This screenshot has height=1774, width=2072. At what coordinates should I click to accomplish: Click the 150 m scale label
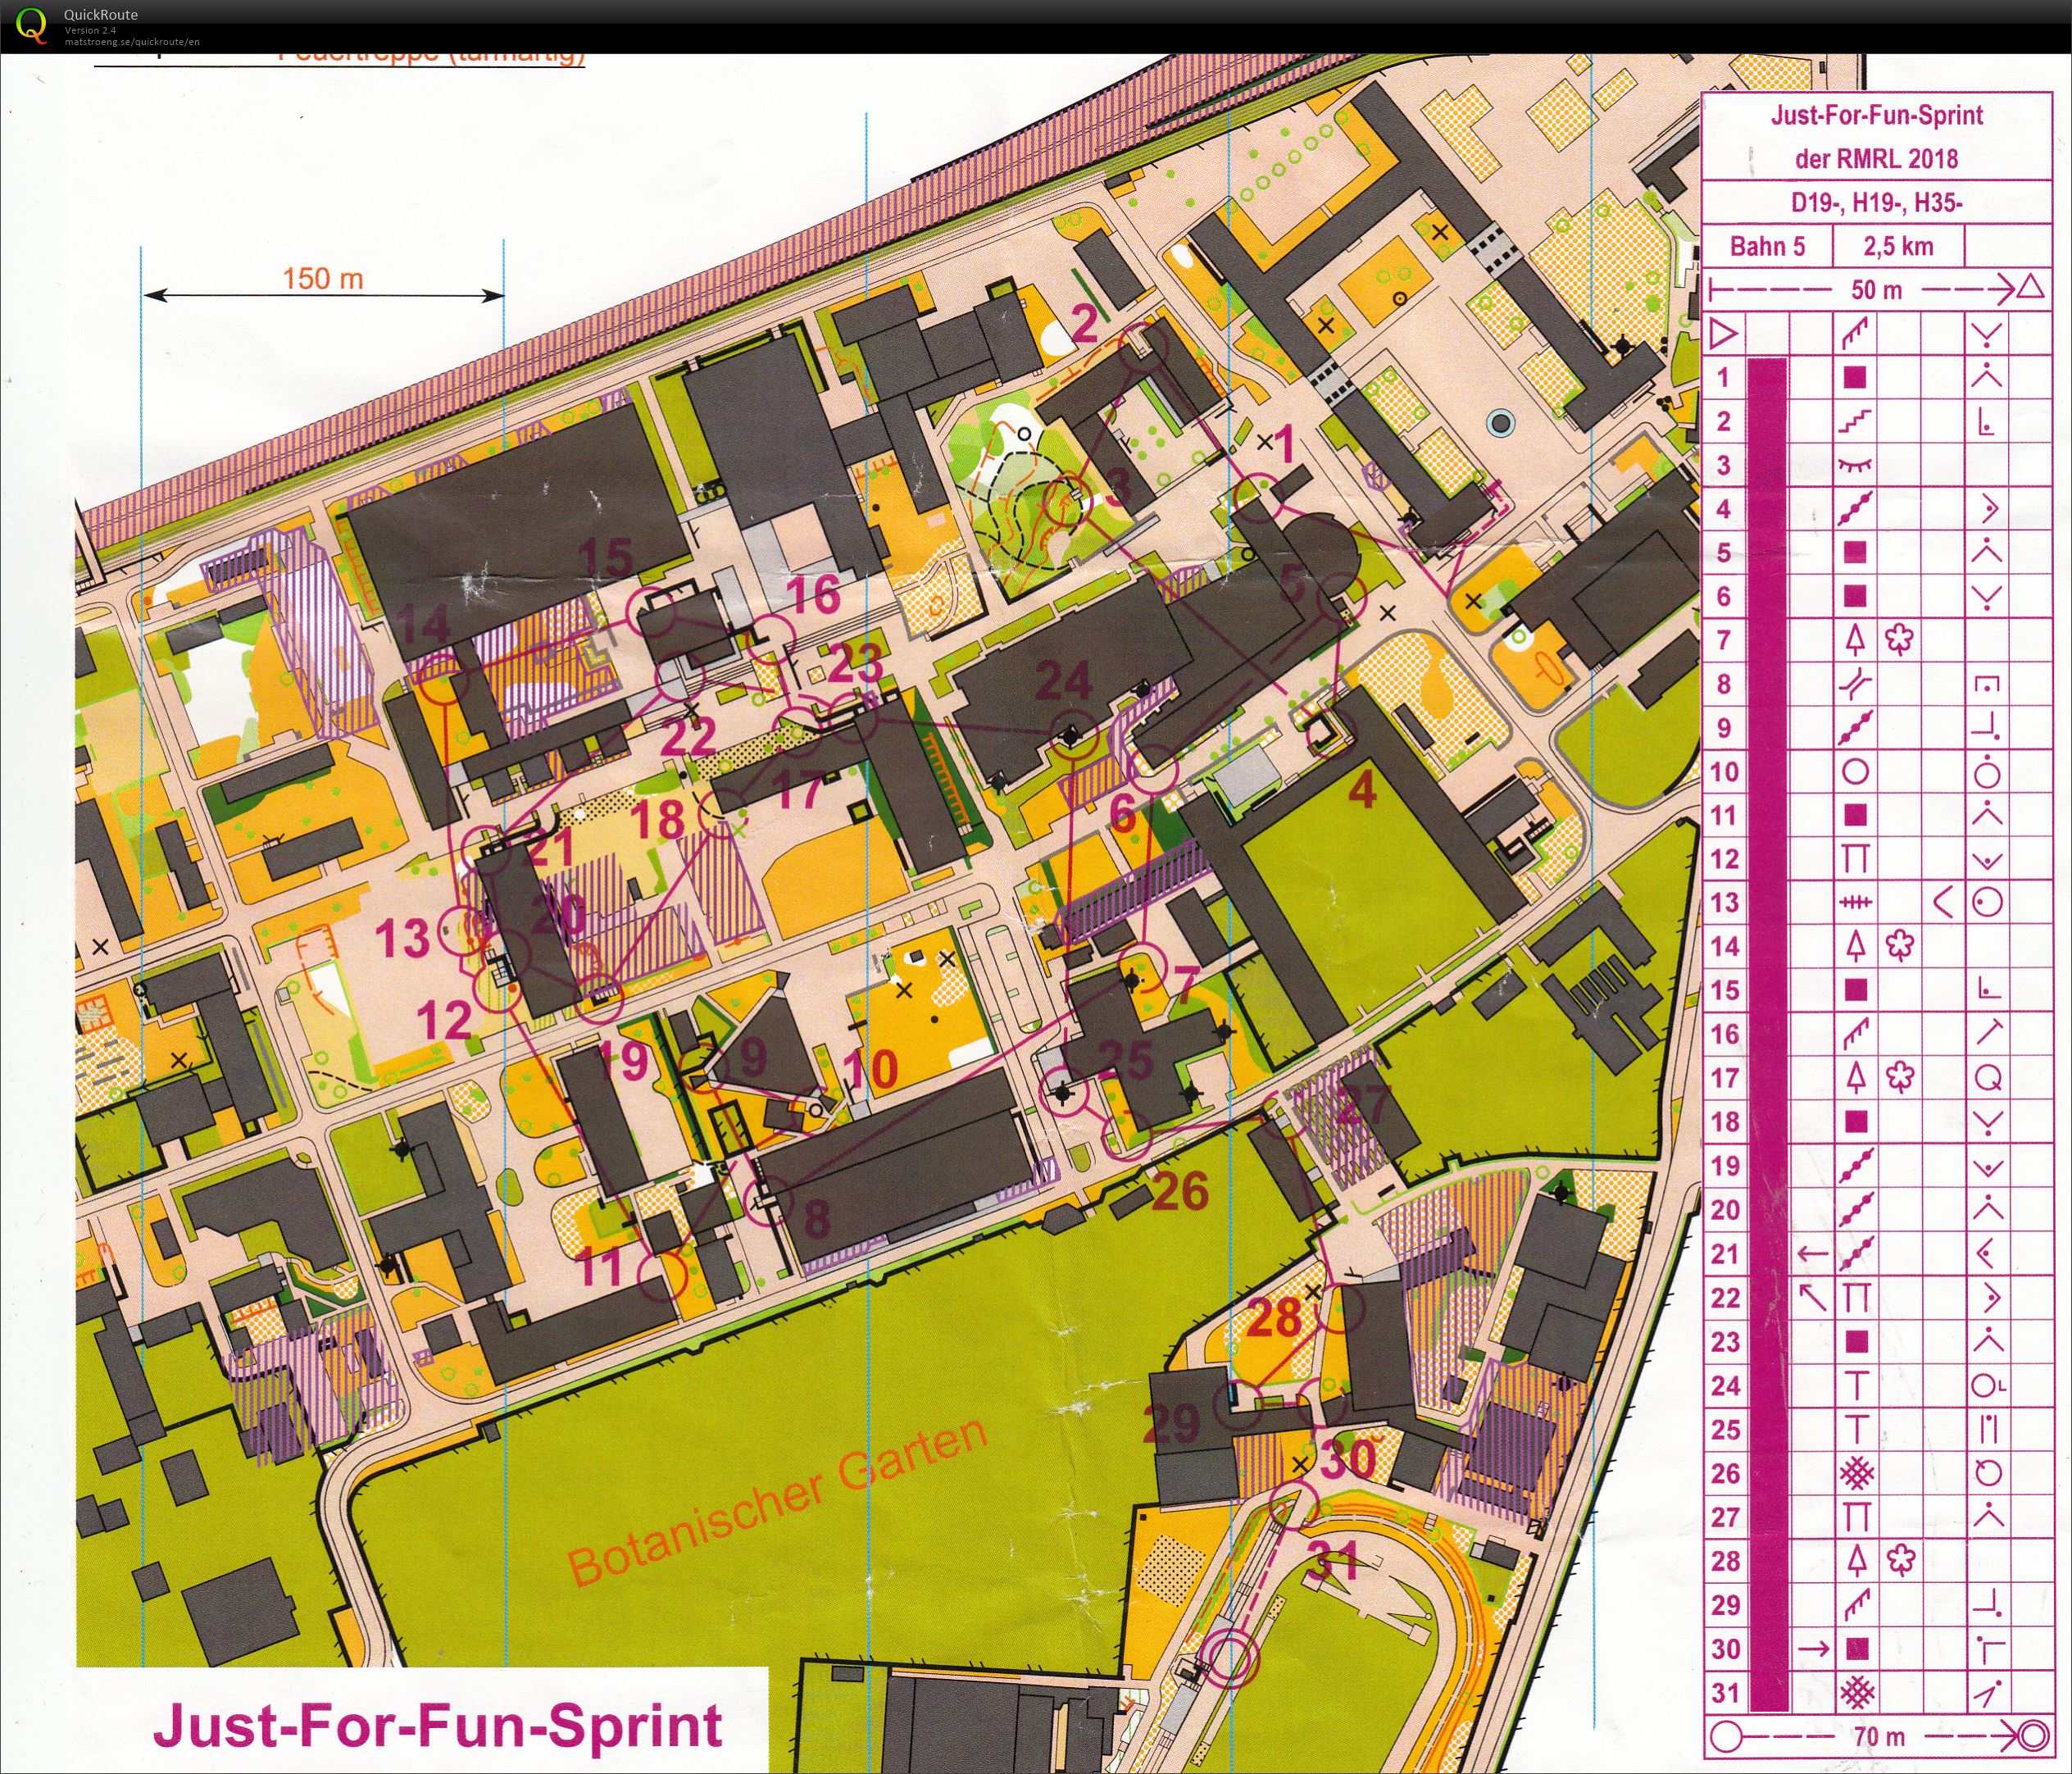[322, 279]
